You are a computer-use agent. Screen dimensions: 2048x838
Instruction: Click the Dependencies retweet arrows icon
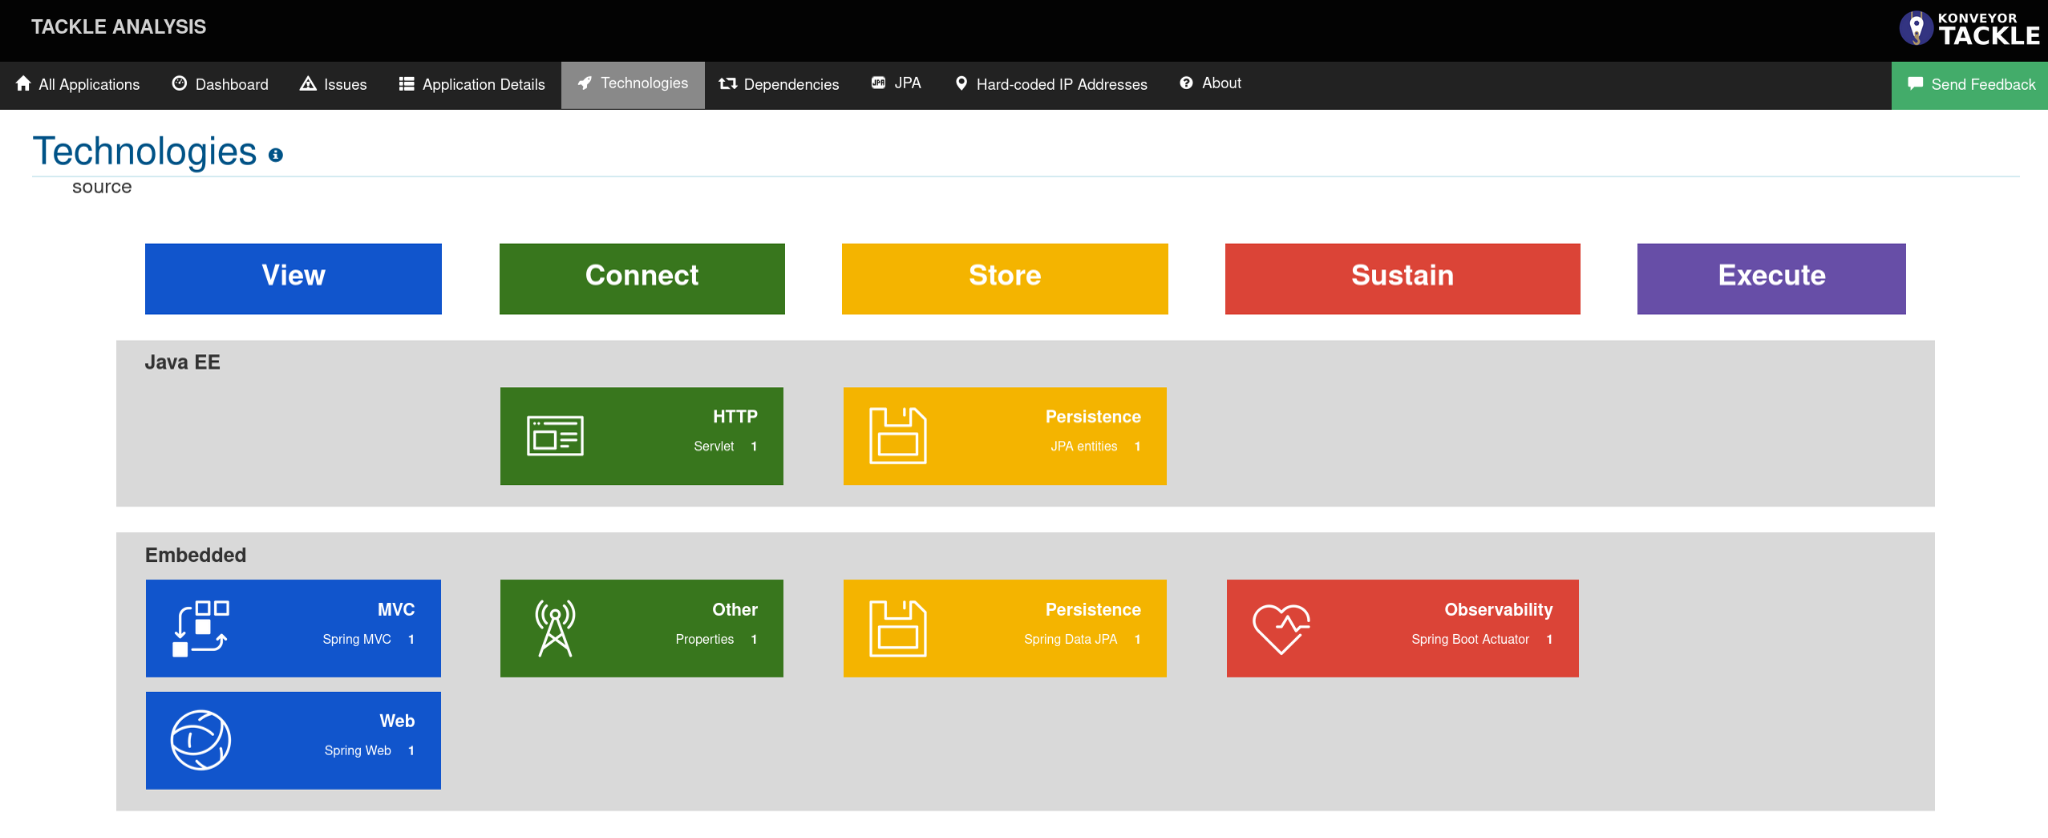click(728, 84)
